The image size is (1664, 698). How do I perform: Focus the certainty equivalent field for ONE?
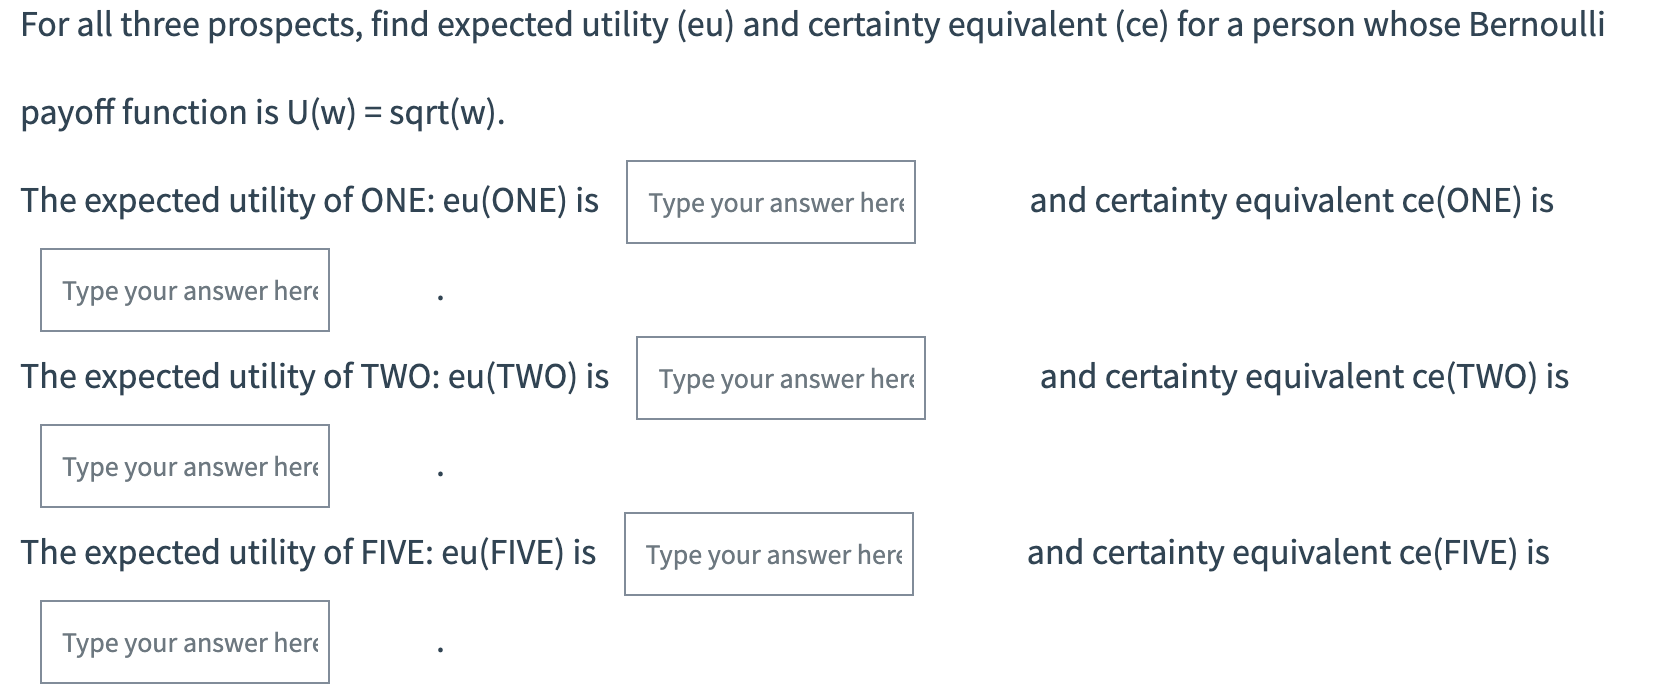(184, 289)
